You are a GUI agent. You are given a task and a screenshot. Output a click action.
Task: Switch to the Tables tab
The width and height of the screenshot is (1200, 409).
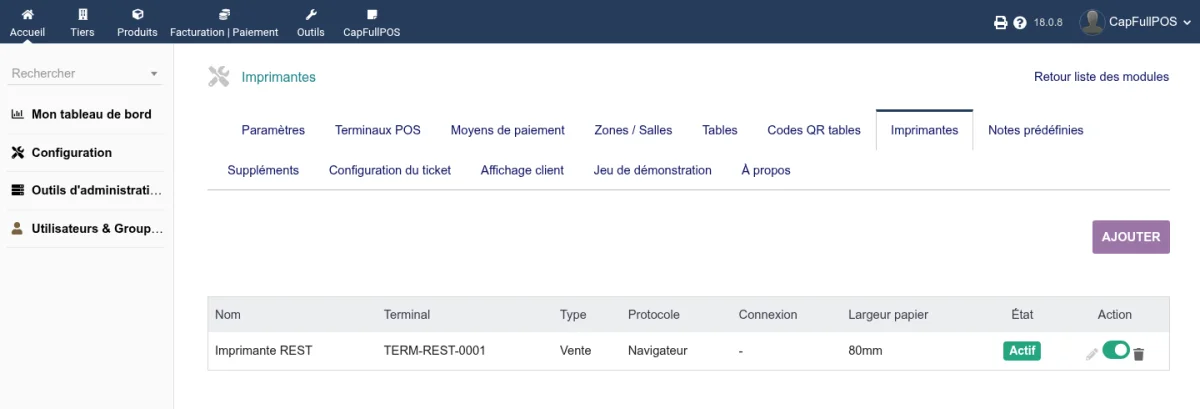coord(720,130)
